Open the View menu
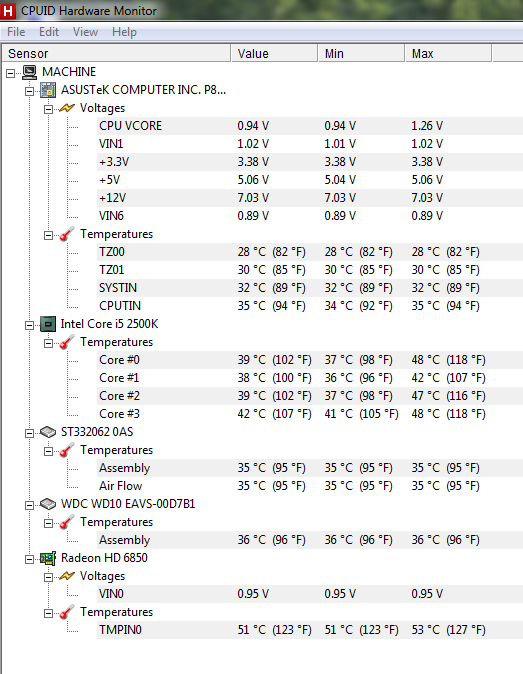 (85, 32)
